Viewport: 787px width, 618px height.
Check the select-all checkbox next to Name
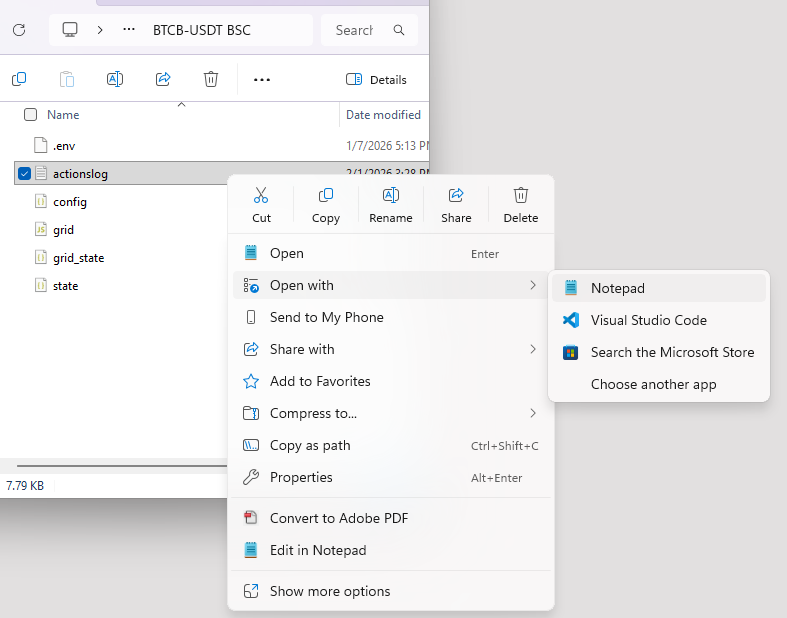click(x=31, y=115)
